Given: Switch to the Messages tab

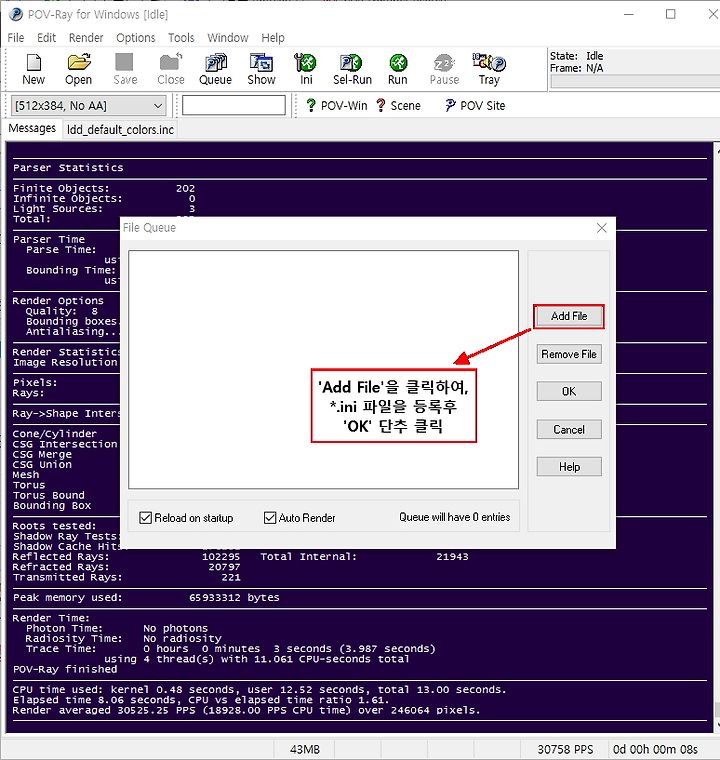Looking at the screenshot, I should tap(32, 128).
